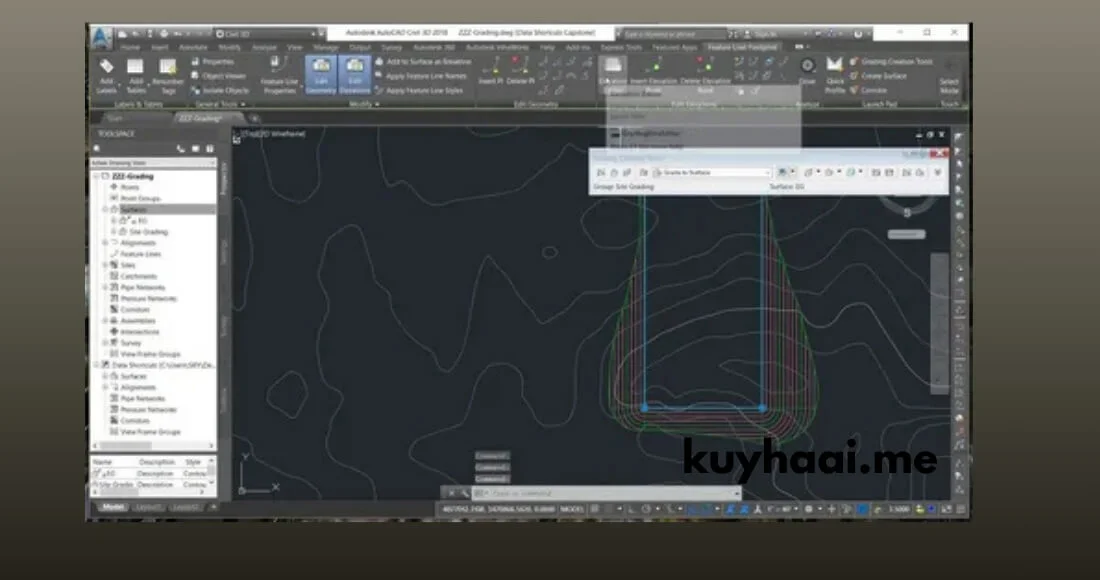
Task: Click the Name column header in item list
Action: click(x=102, y=462)
